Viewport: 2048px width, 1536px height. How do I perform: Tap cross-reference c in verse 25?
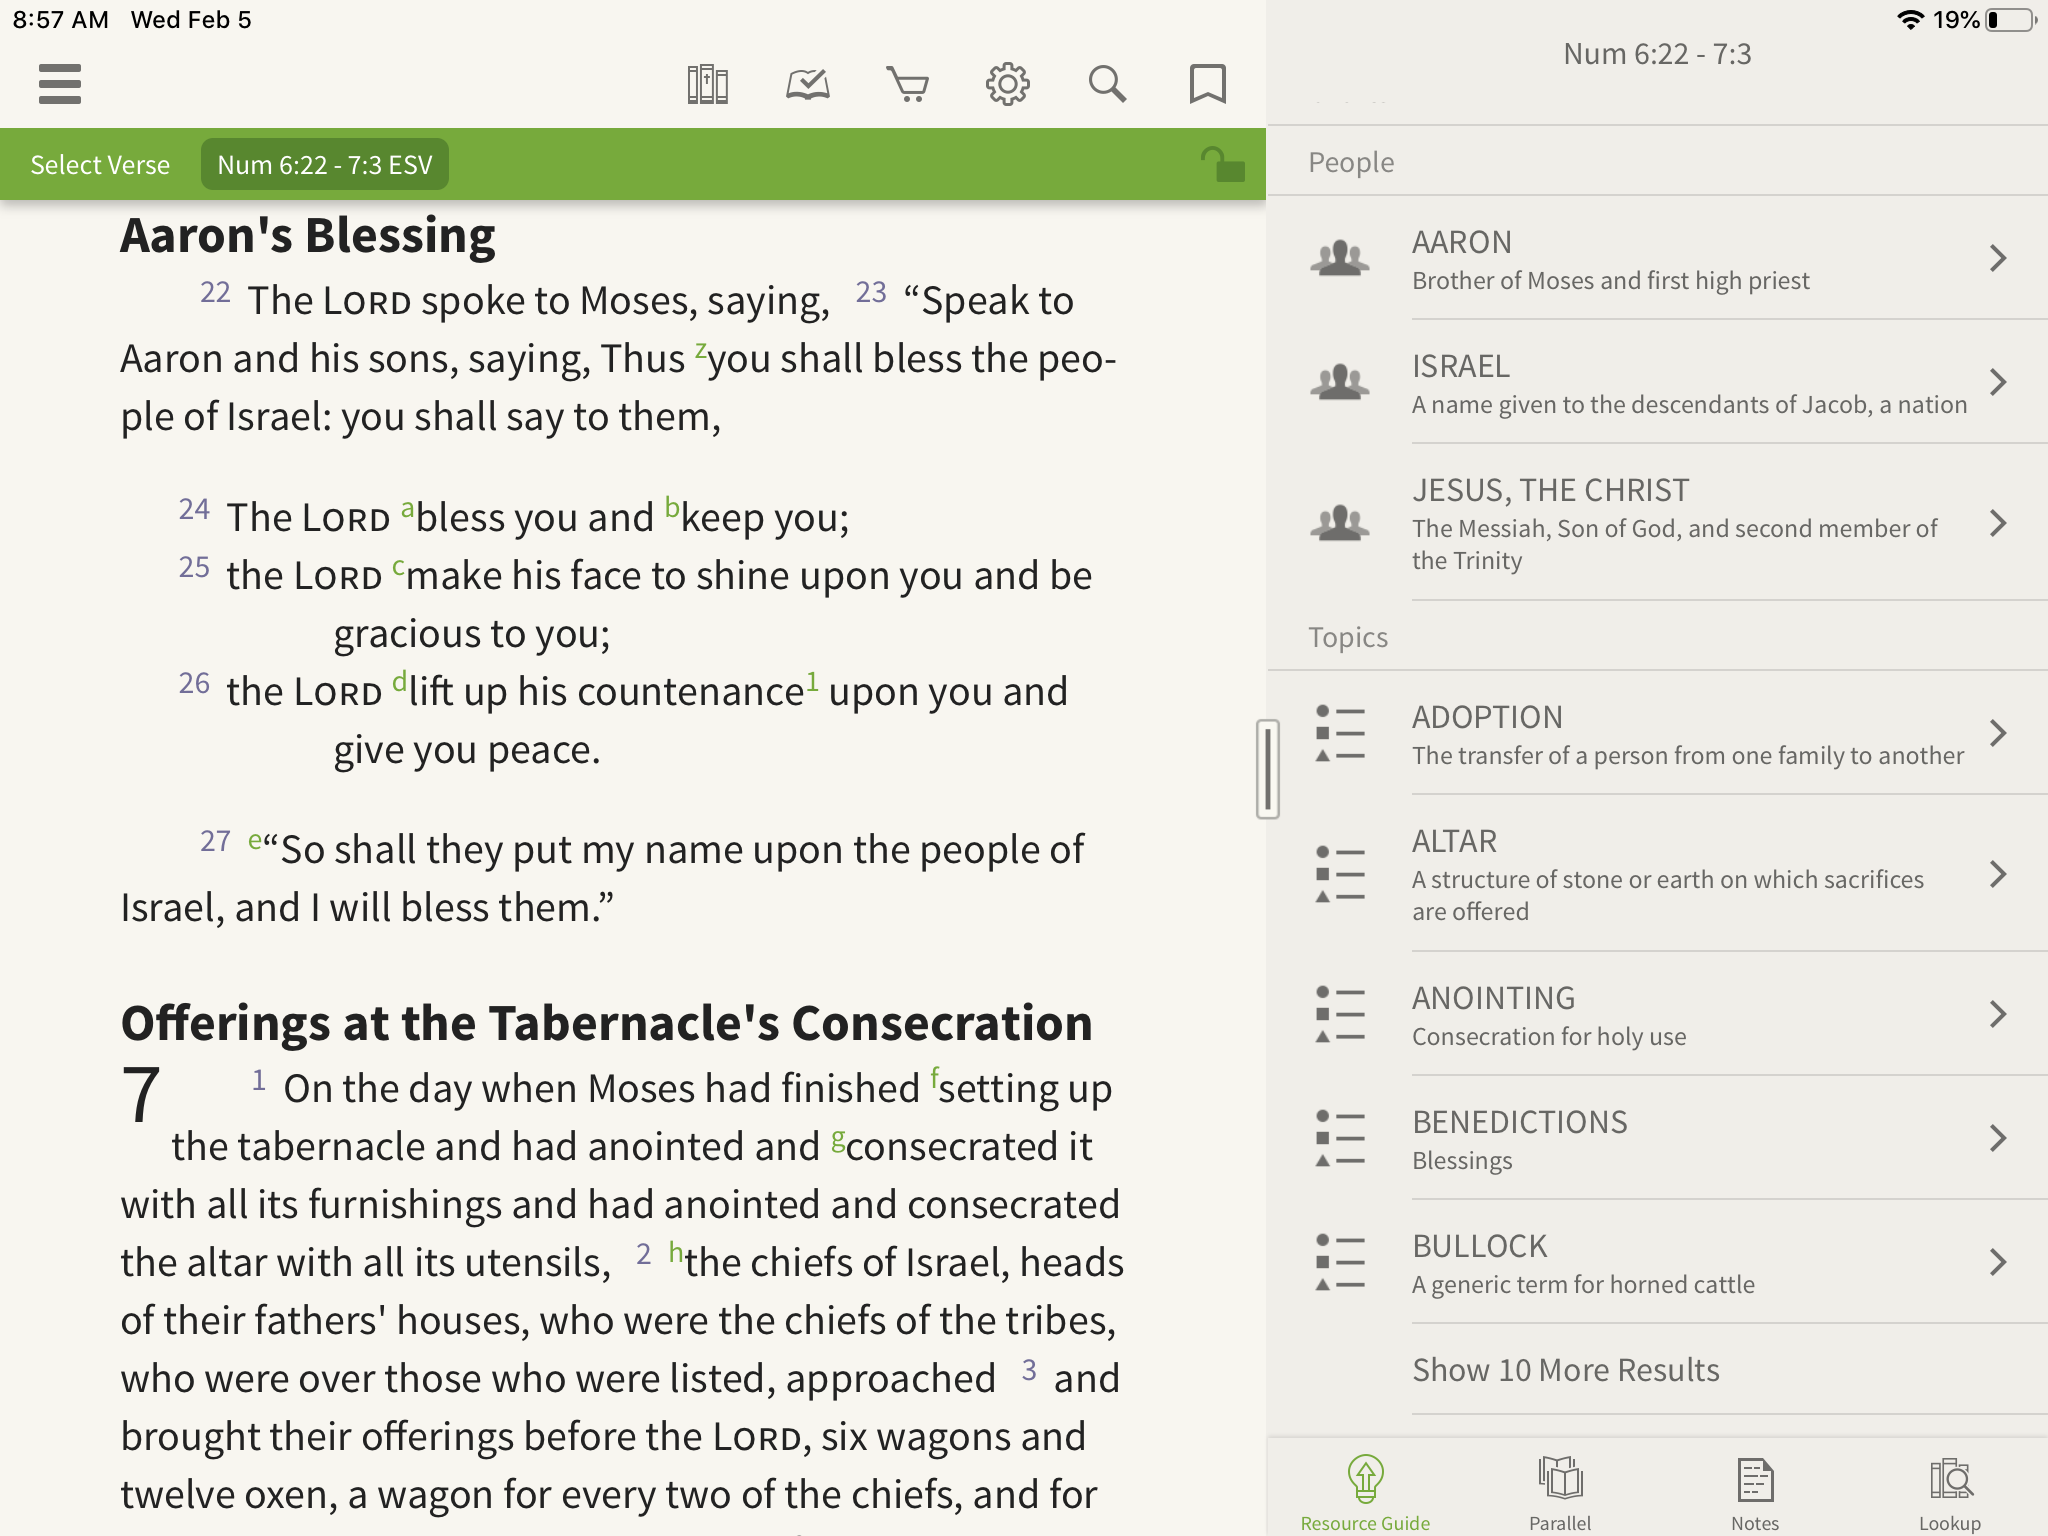(x=398, y=567)
